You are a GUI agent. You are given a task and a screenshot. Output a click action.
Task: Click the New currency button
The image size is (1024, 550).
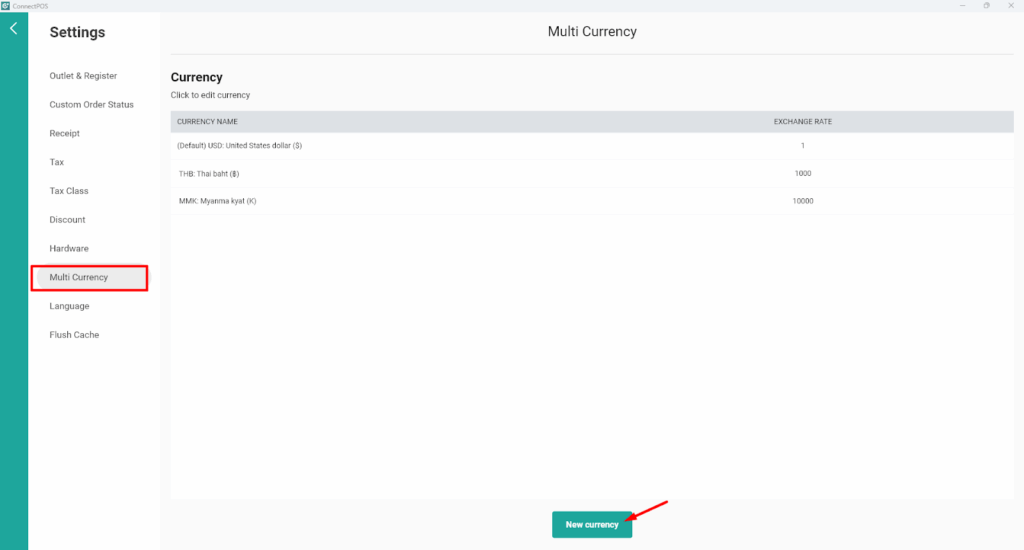[592, 525]
